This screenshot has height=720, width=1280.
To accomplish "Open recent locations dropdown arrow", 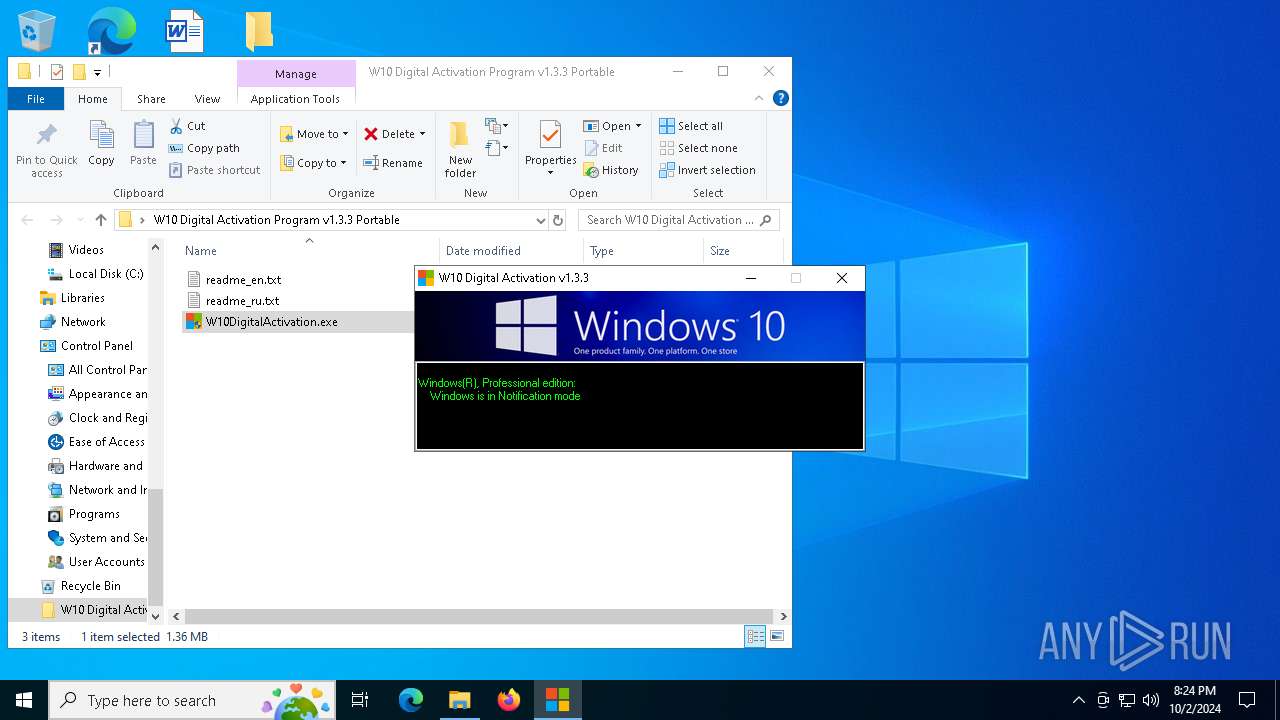I will tap(79, 220).
